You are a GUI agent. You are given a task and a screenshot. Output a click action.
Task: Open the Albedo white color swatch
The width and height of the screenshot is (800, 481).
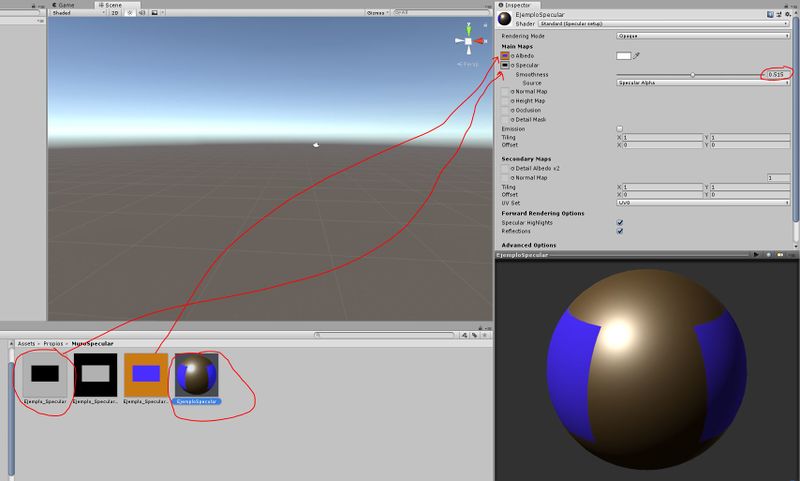[623, 56]
